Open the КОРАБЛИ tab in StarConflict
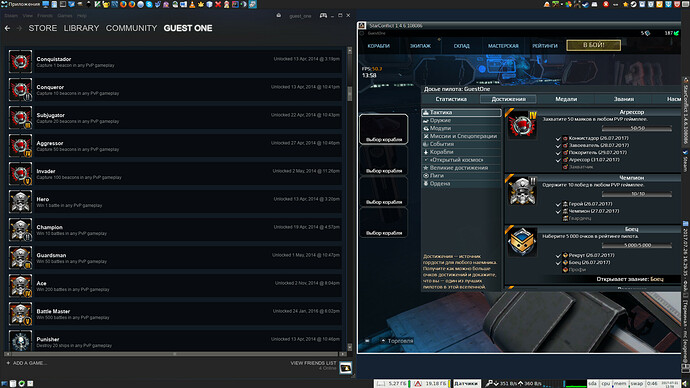 pyautogui.click(x=378, y=46)
